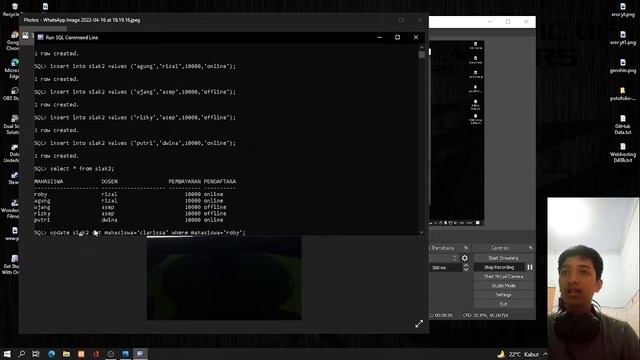Pop out the Scene Transitions dock
This screenshot has width=640, height=360.
(x=466, y=248)
